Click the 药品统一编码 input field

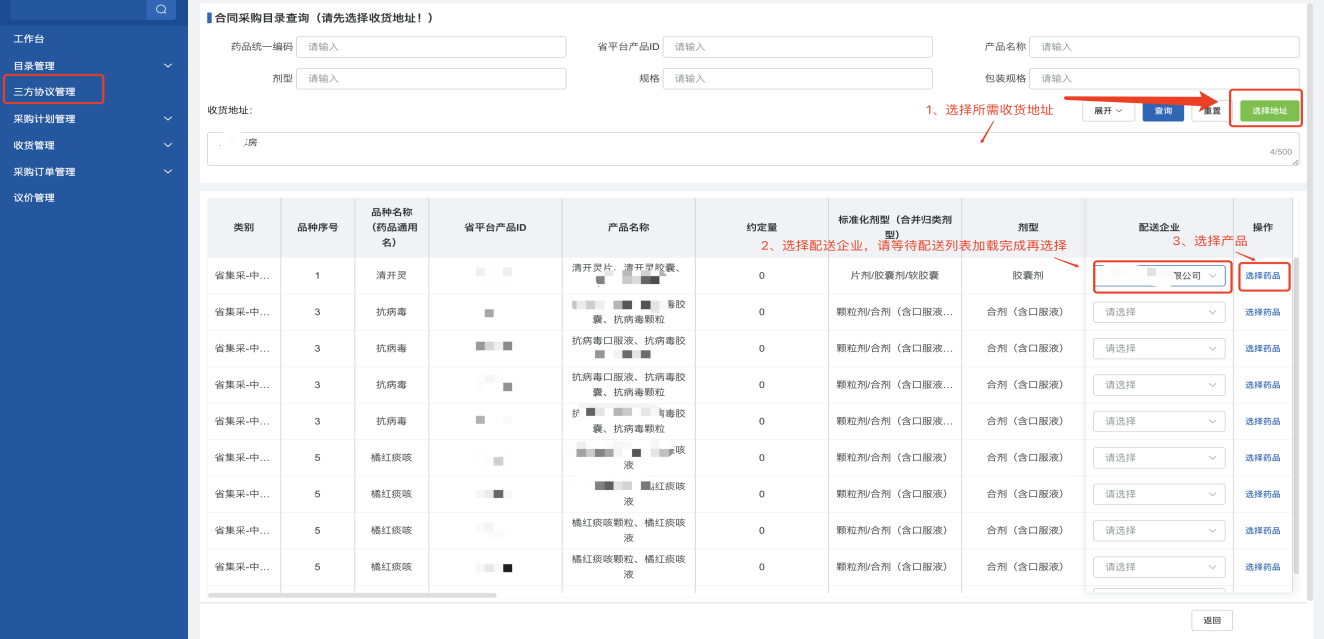(x=433, y=47)
